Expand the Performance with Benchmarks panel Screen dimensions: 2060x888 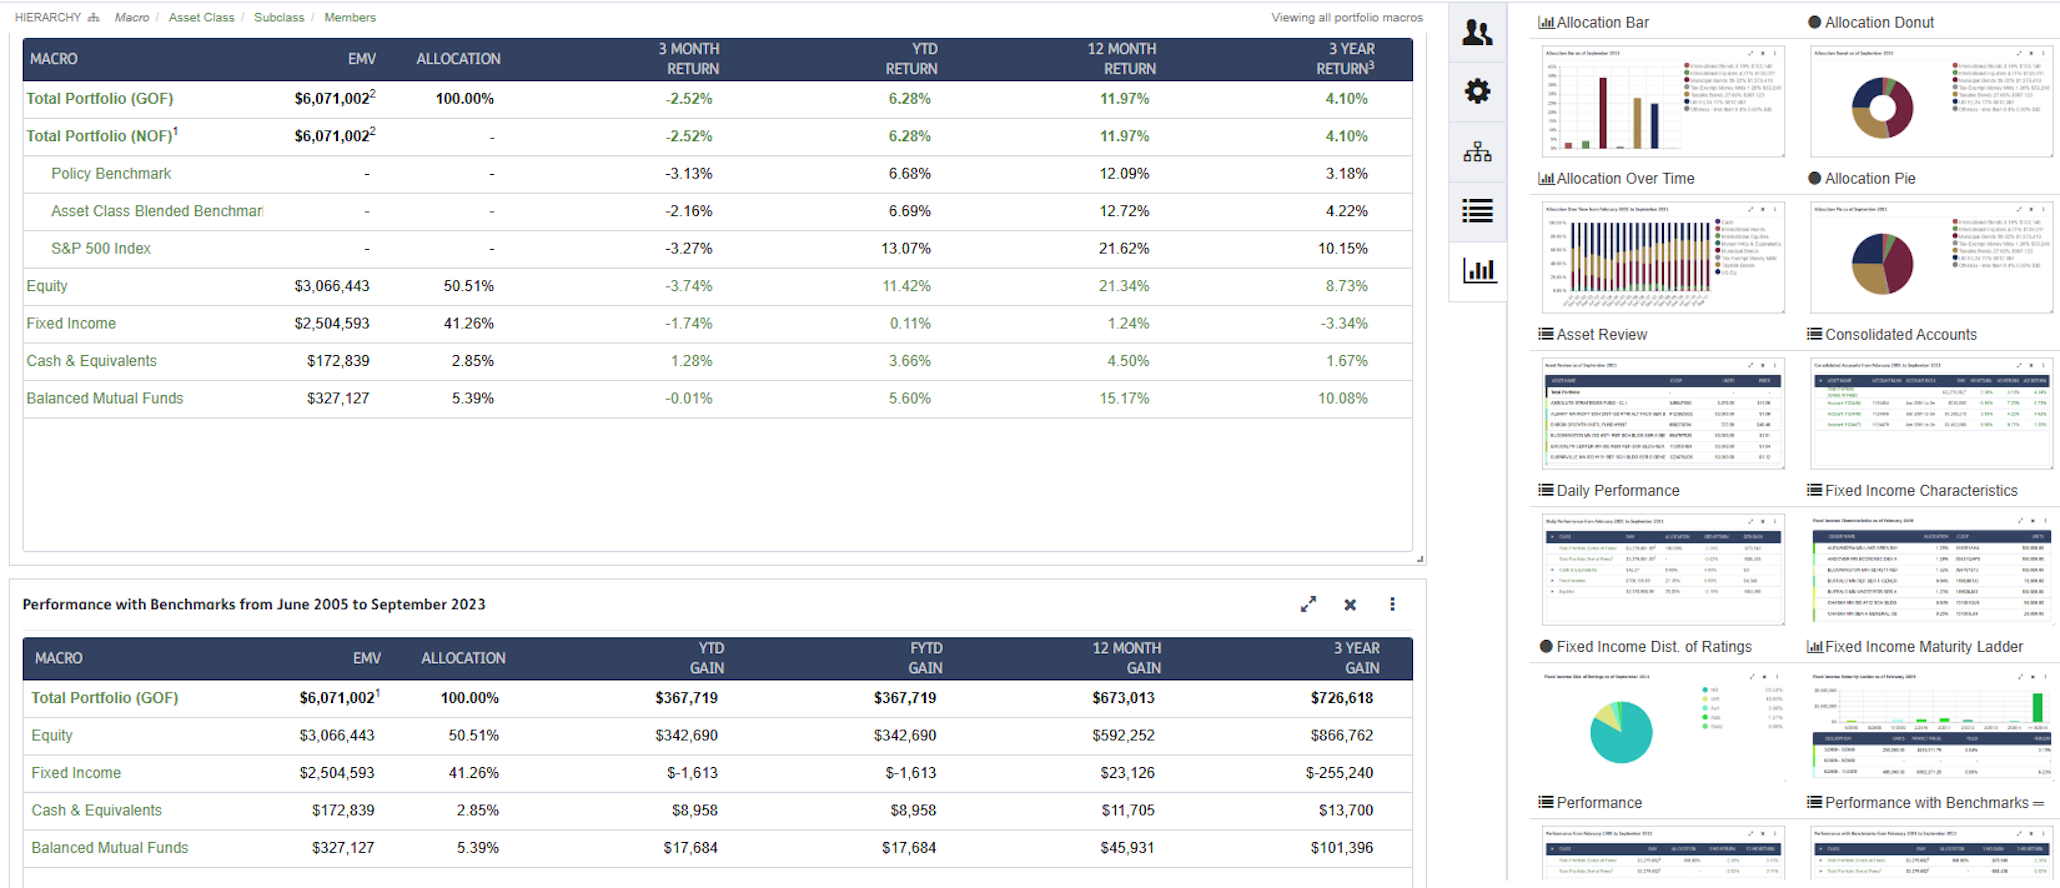coord(1308,604)
